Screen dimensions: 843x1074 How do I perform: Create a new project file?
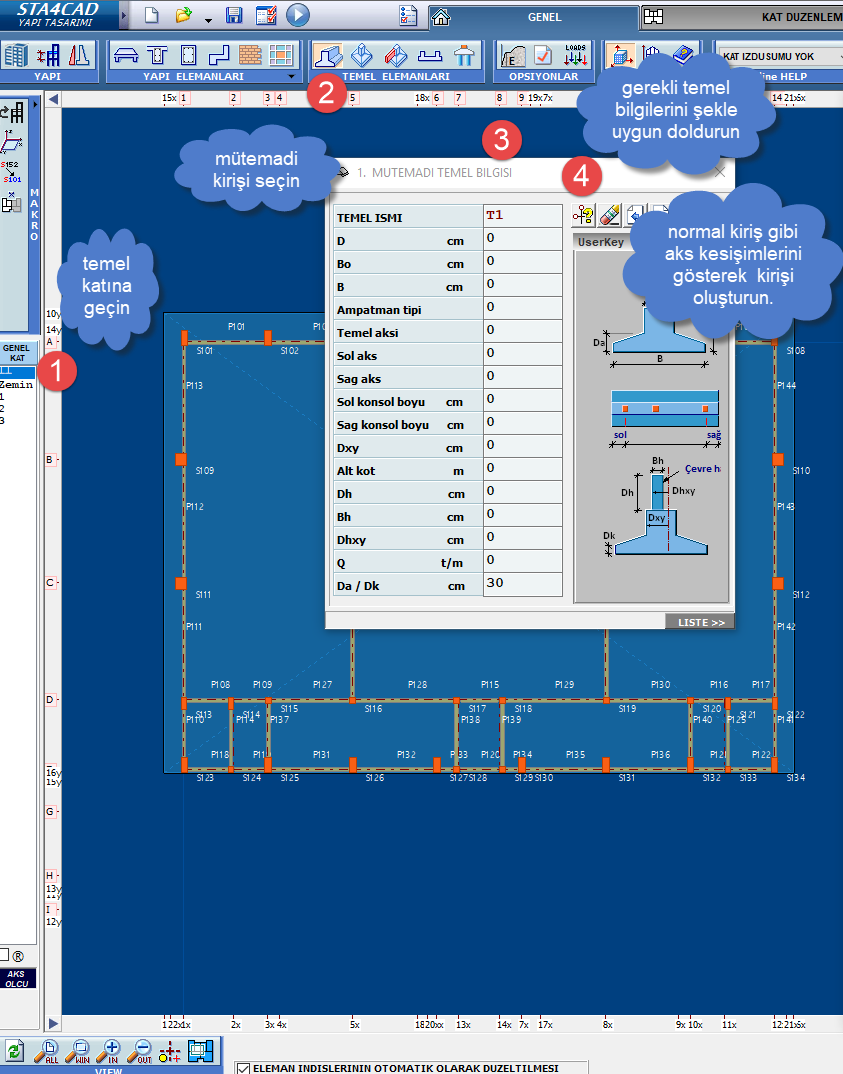coord(151,15)
